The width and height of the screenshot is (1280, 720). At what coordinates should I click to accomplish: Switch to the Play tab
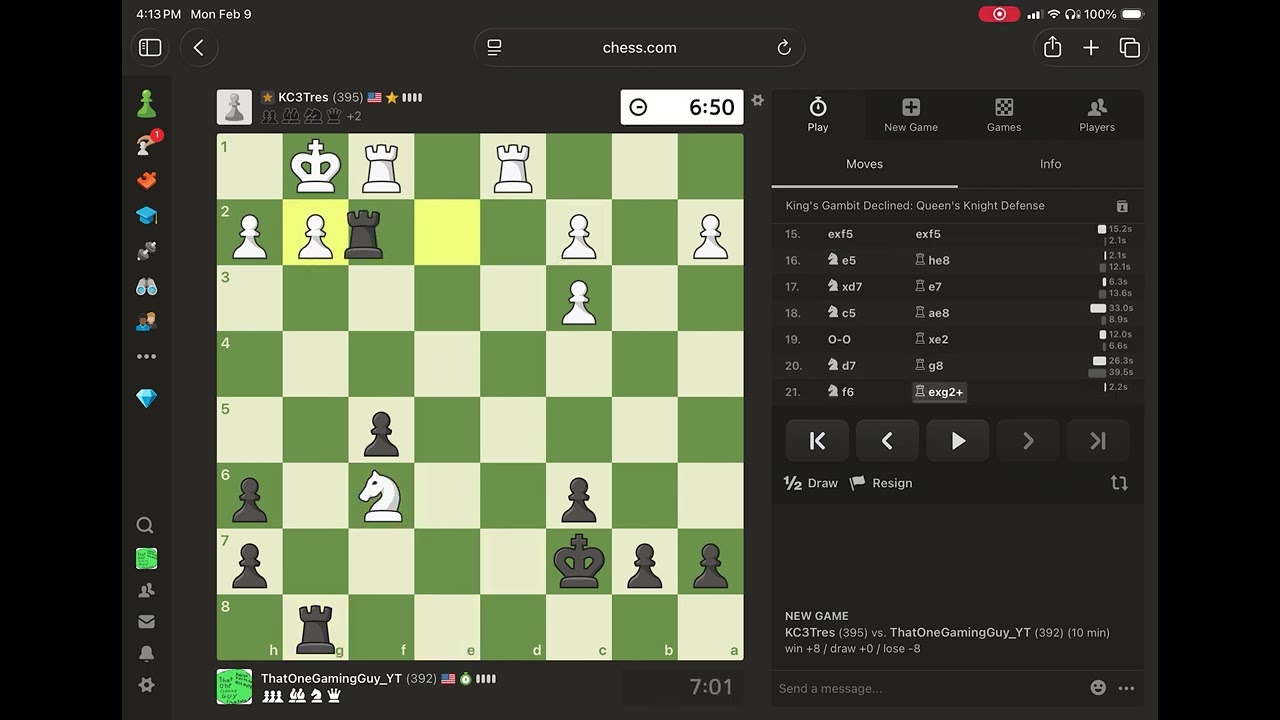pos(818,115)
